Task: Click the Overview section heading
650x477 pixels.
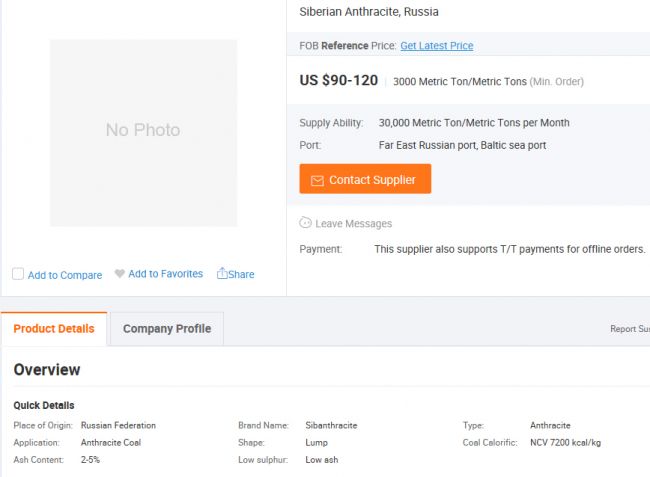Action: 47,370
